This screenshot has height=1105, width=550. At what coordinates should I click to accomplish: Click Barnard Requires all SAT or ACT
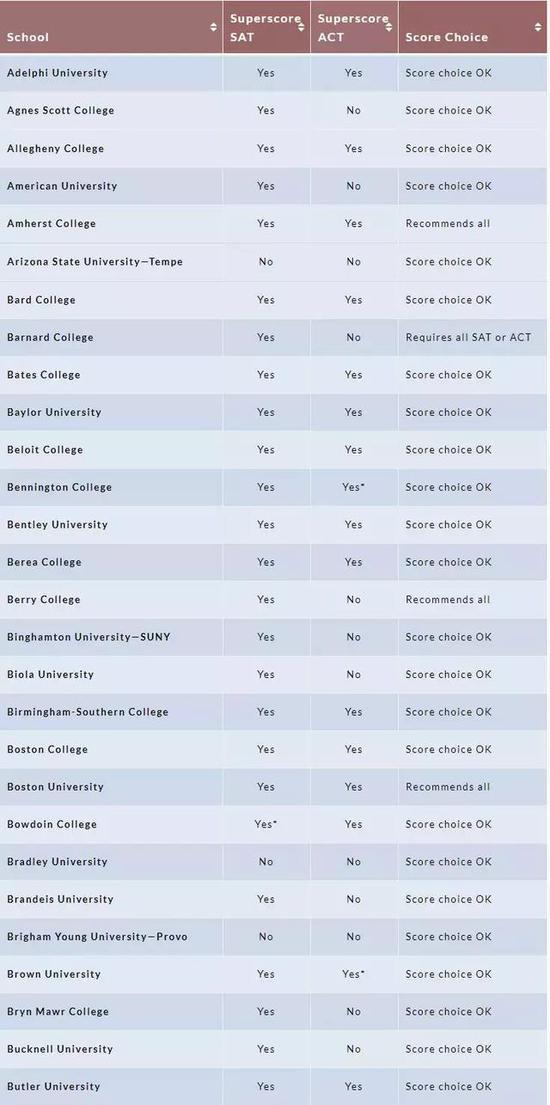[468, 337]
